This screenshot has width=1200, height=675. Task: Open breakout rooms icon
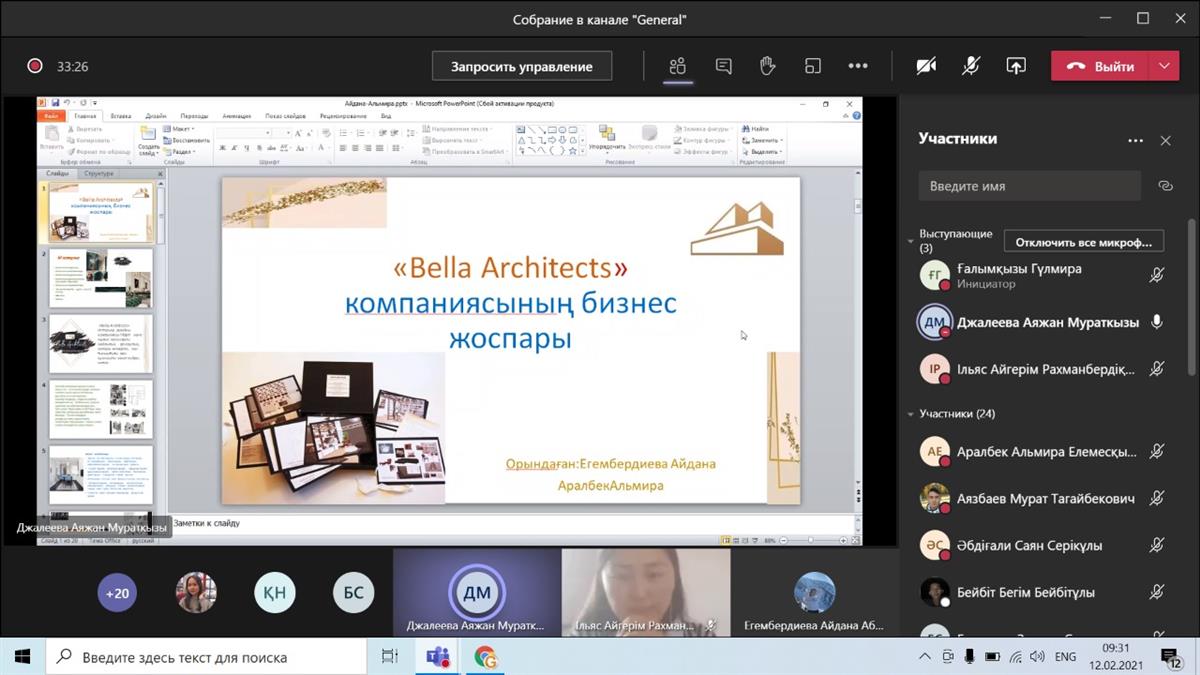click(x=813, y=67)
